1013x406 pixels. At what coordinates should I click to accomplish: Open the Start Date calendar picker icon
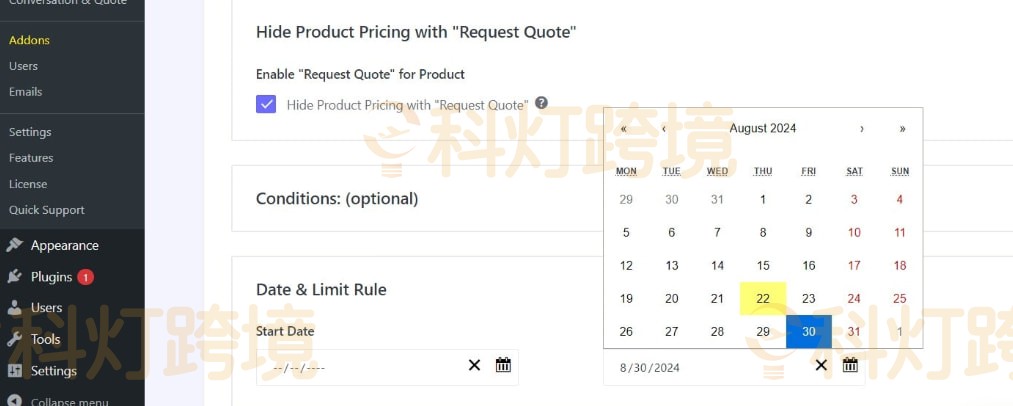[503, 365]
